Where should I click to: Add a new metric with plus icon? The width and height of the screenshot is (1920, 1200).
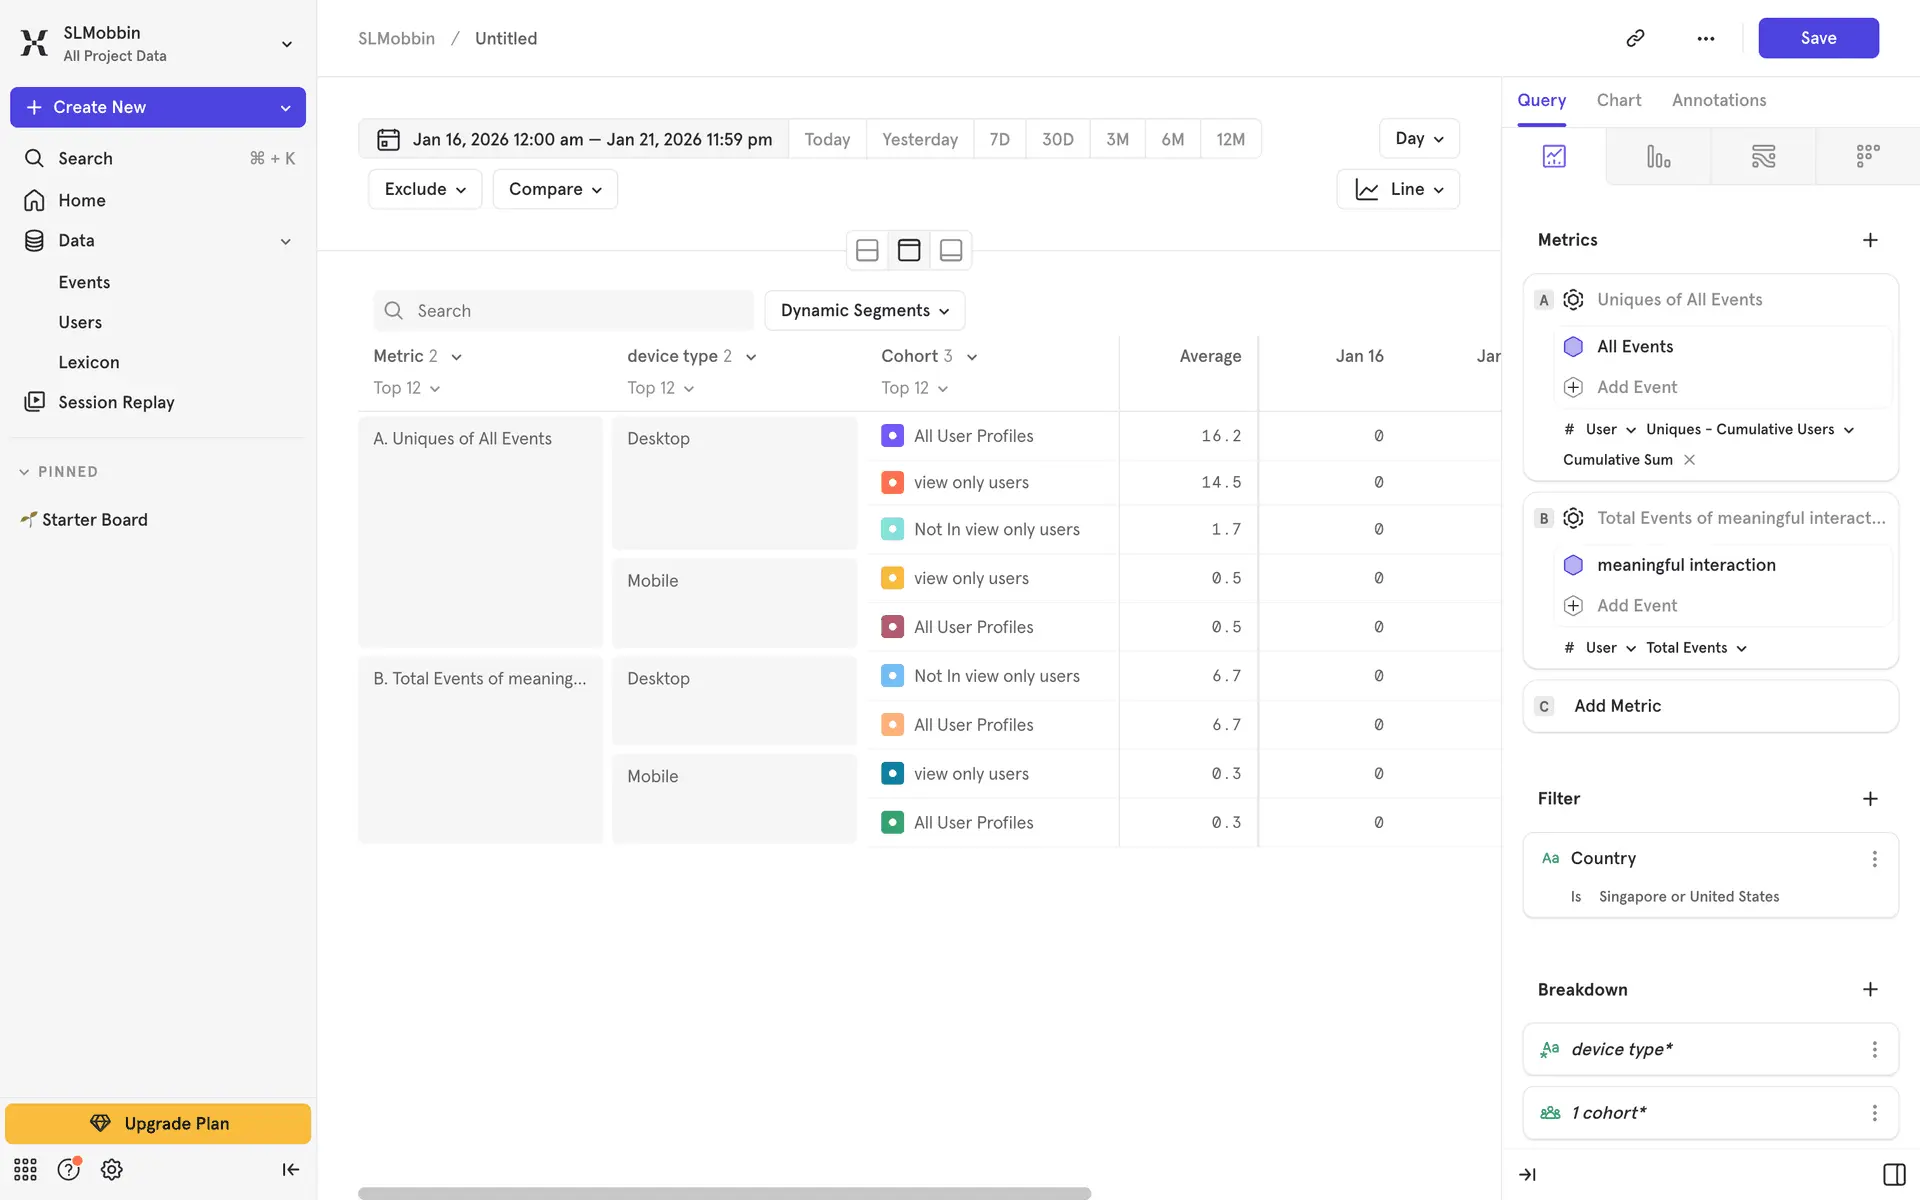[1870, 240]
